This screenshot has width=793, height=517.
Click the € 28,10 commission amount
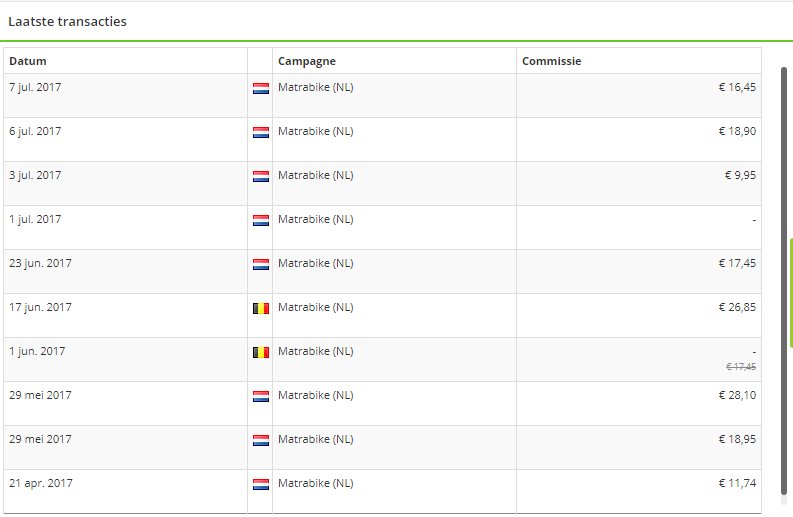click(x=737, y=395)
